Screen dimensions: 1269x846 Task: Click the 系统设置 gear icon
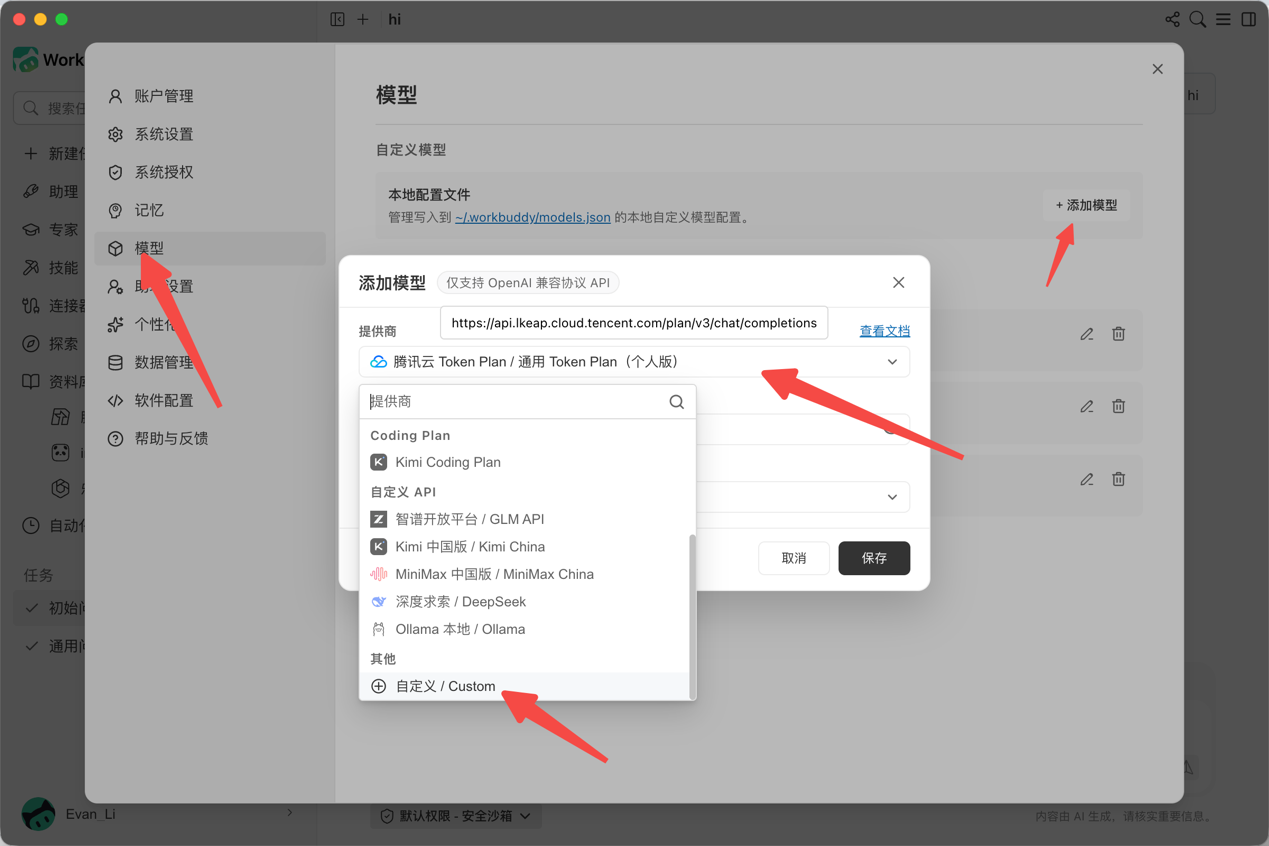116,134
